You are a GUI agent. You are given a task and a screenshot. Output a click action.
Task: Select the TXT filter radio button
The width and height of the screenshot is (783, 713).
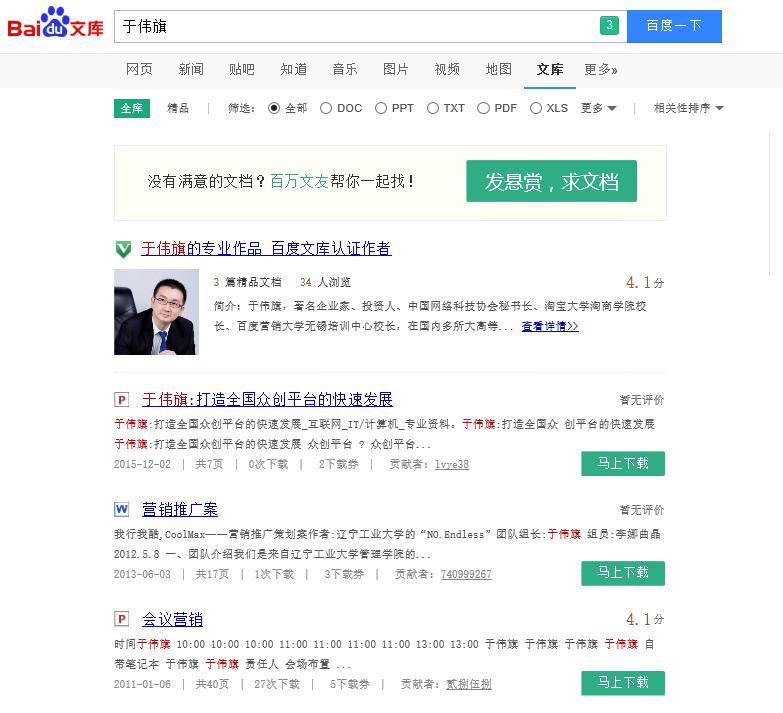(433, 108)
